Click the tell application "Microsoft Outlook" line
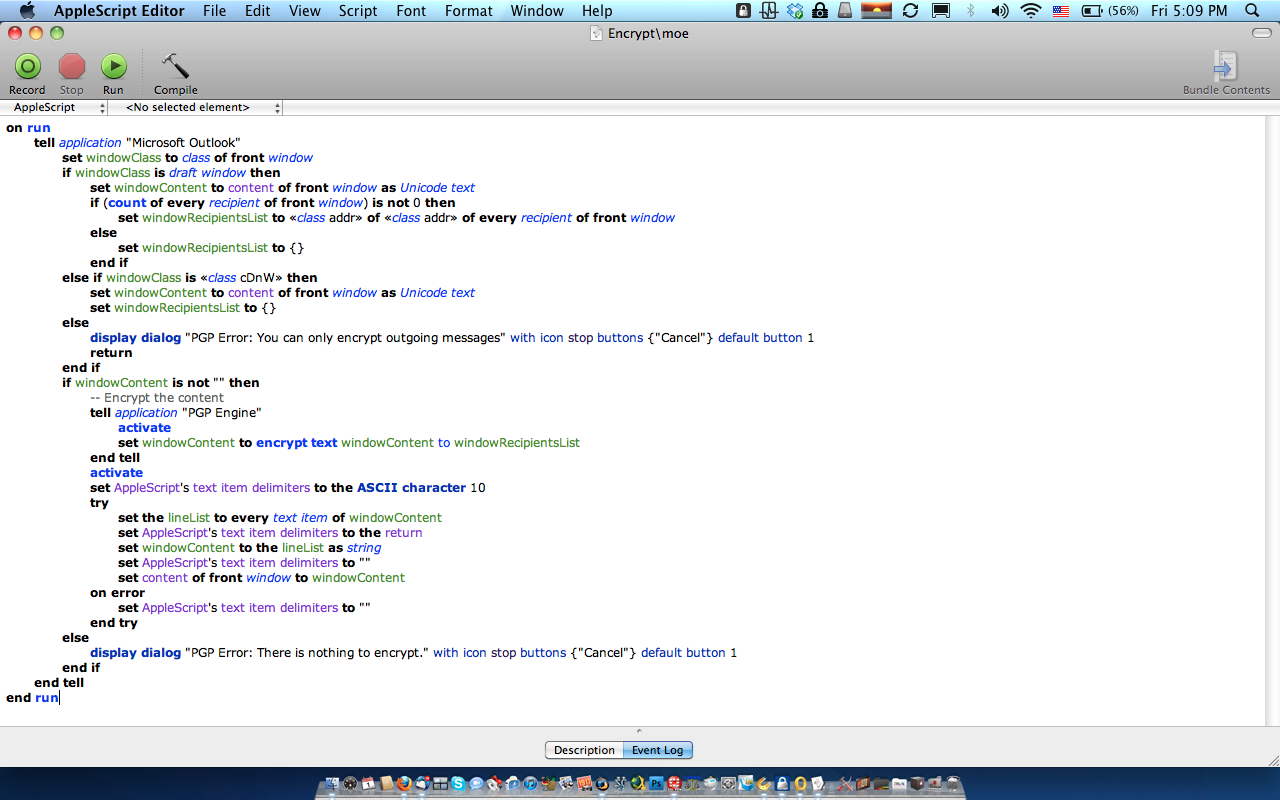Image resolution: width=1280 pixels, height=800 pixels. 137,143
